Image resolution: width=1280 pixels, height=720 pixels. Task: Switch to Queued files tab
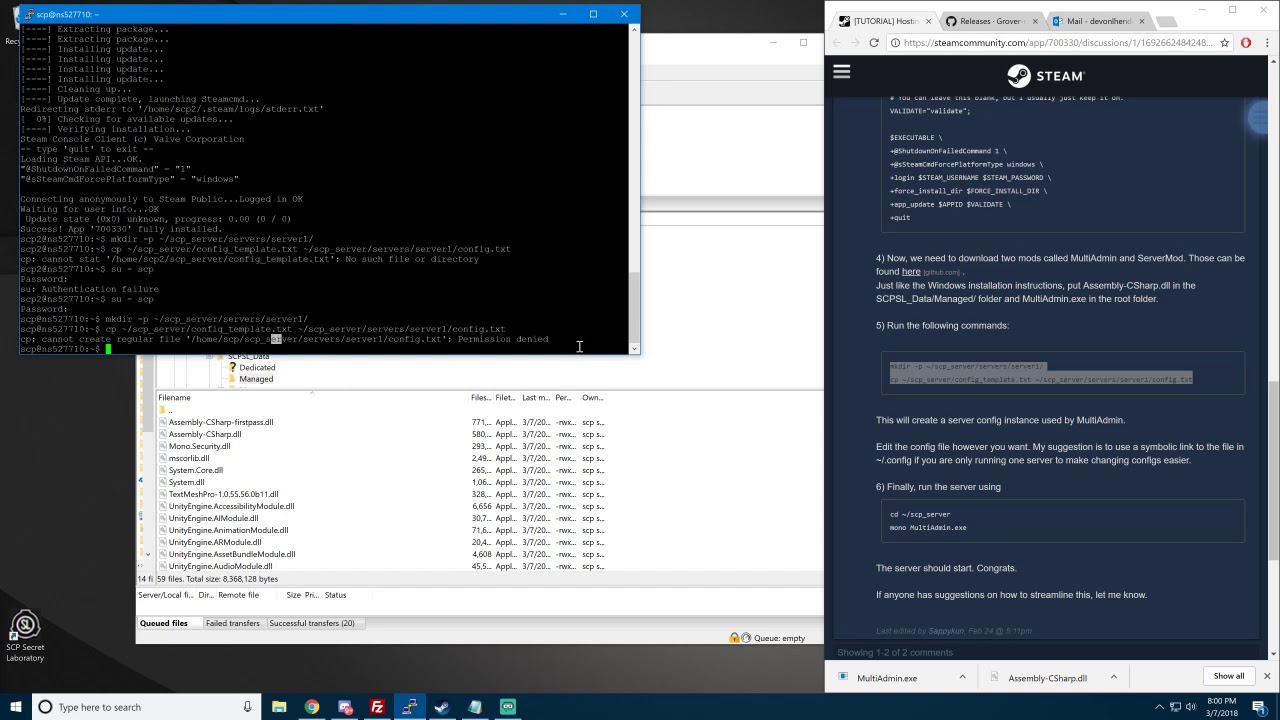coord(164,623)
